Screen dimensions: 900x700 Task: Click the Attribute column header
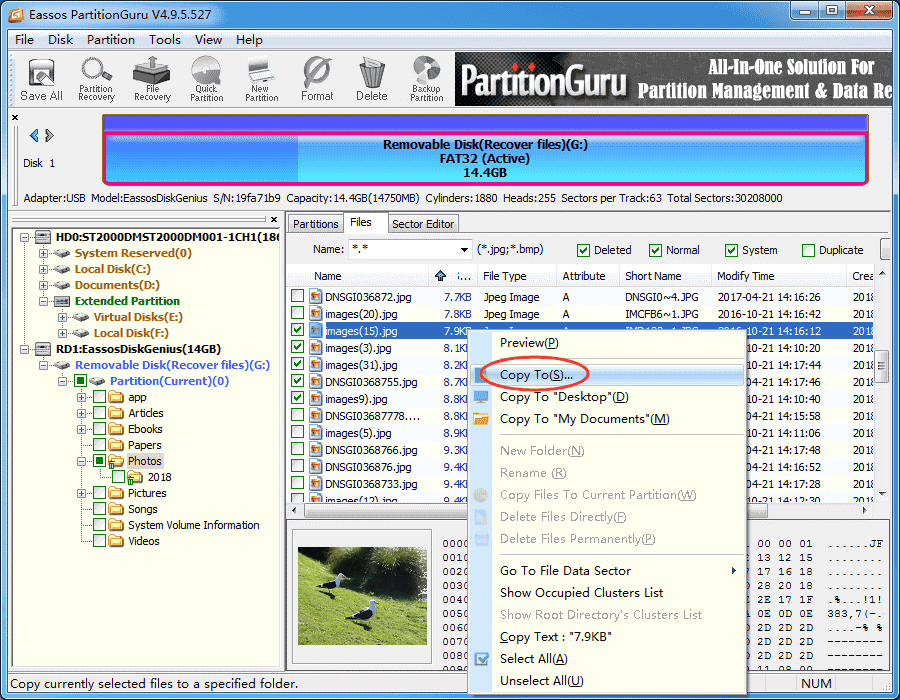(x=588, y=276)
